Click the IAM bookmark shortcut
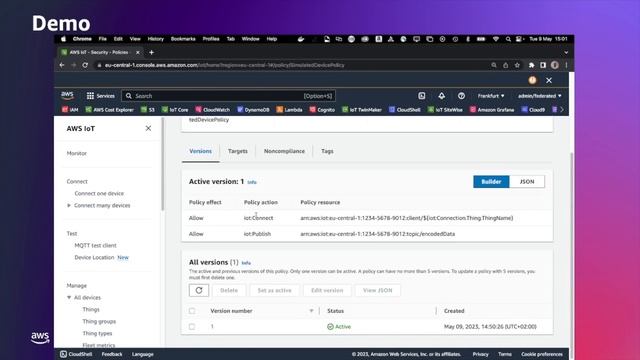Viewport: 640px width, 360px height. coord(70,110)
